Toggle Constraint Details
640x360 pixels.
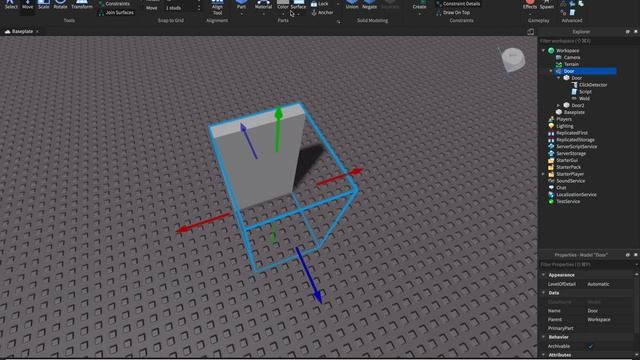(x=458, y=4)
